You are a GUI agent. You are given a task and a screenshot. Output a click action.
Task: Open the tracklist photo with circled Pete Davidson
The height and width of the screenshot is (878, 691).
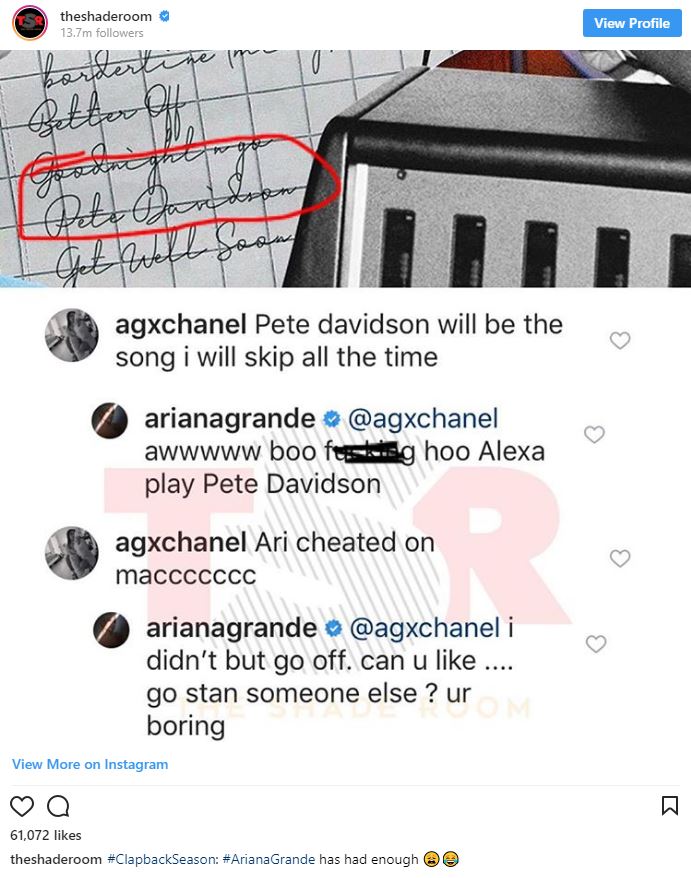pyautogui.click(x=346, y=169)
